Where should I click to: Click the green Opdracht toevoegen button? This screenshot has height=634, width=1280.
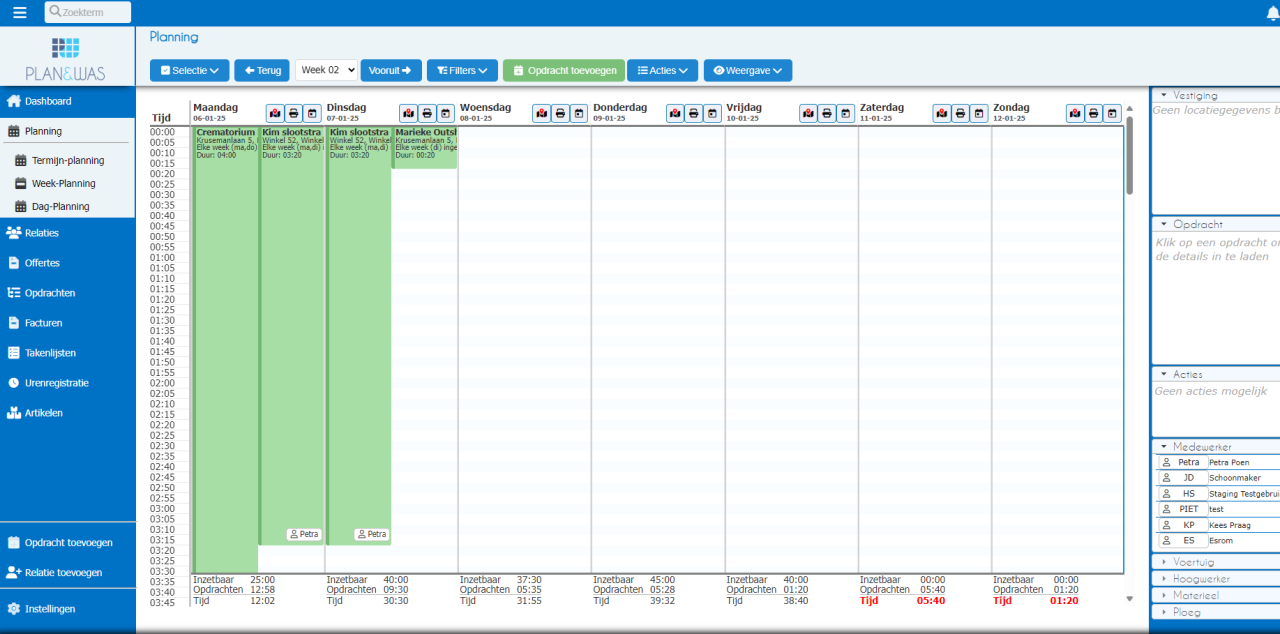pos(564,70)
